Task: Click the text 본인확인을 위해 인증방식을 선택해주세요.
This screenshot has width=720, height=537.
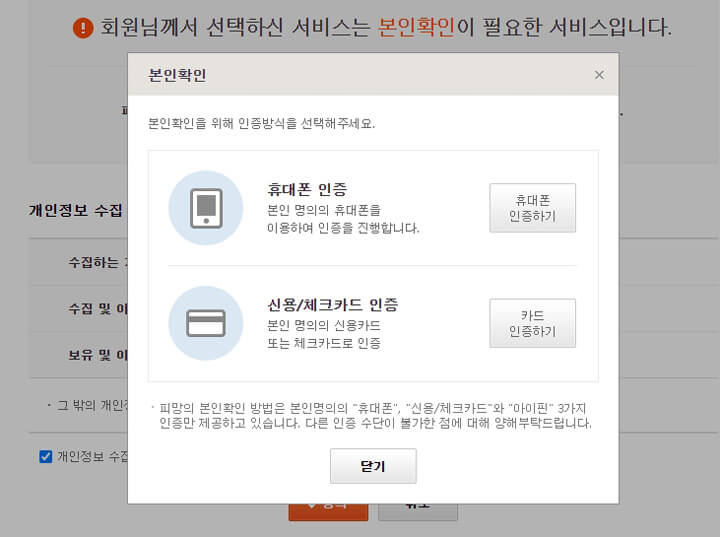Action: [261, 123]
